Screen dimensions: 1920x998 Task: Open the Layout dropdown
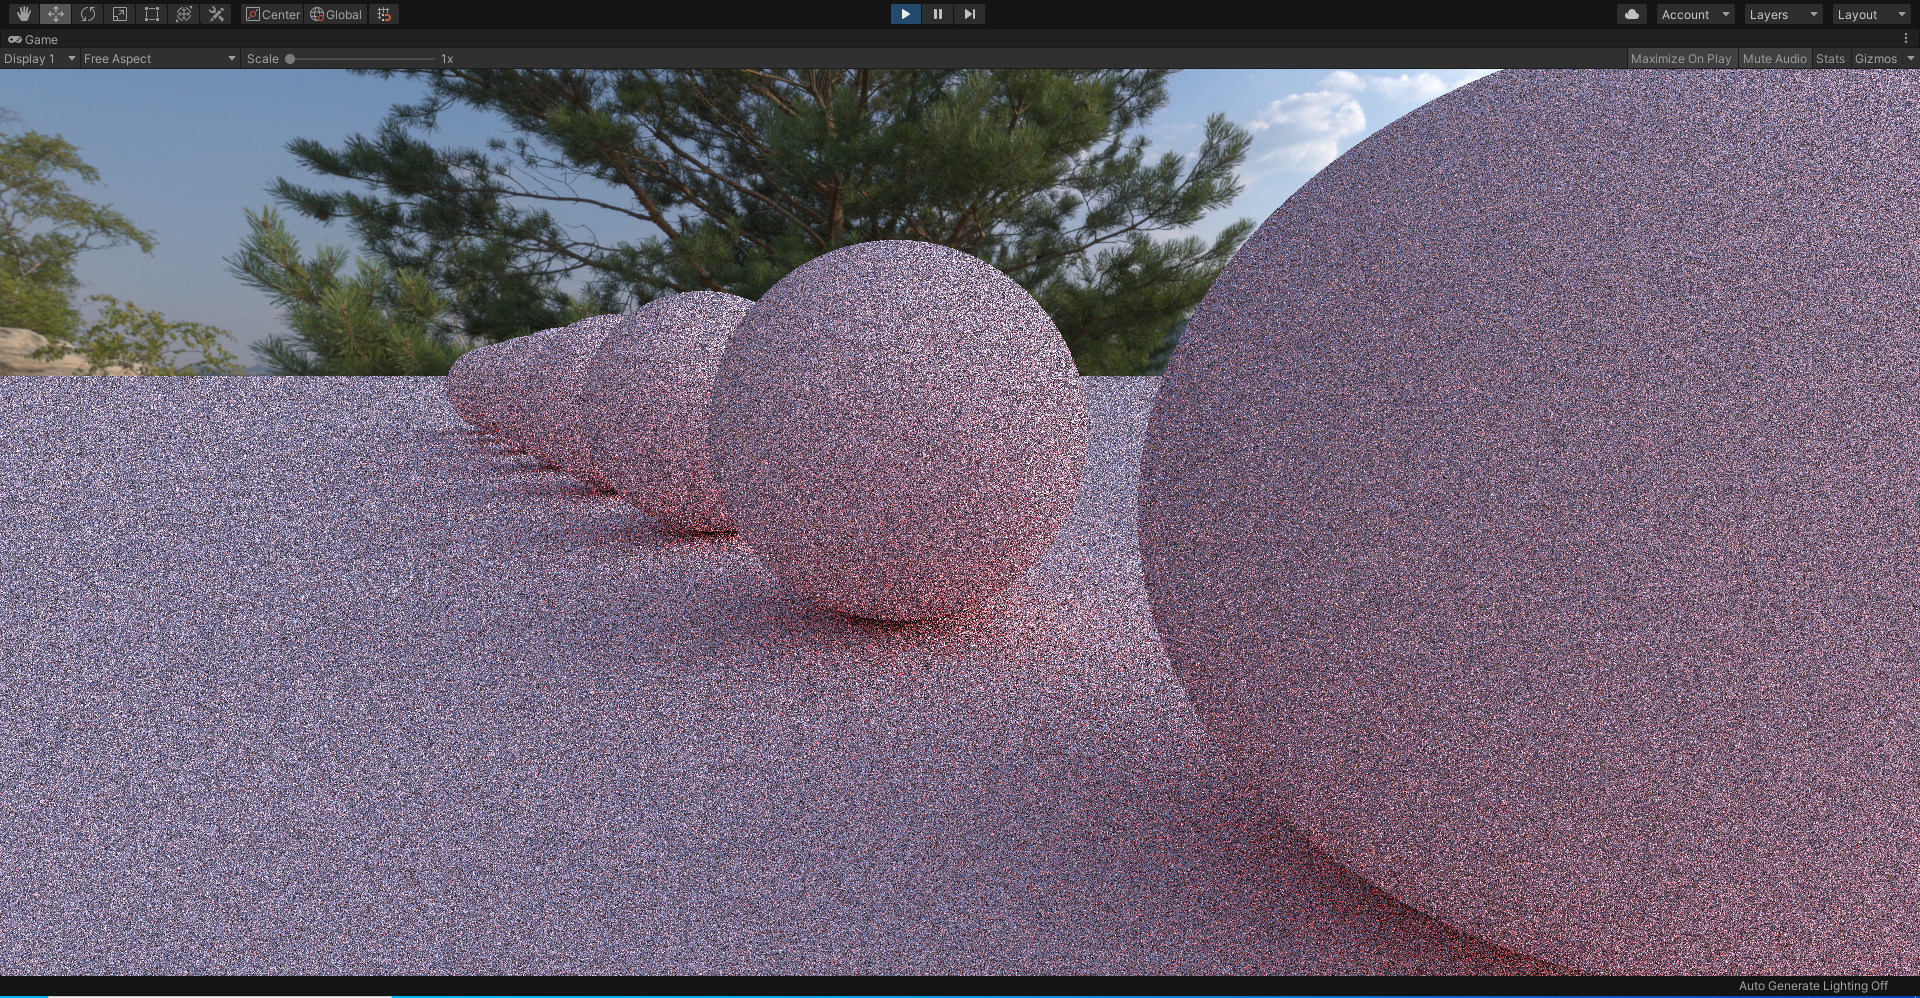pos(1871,14)
